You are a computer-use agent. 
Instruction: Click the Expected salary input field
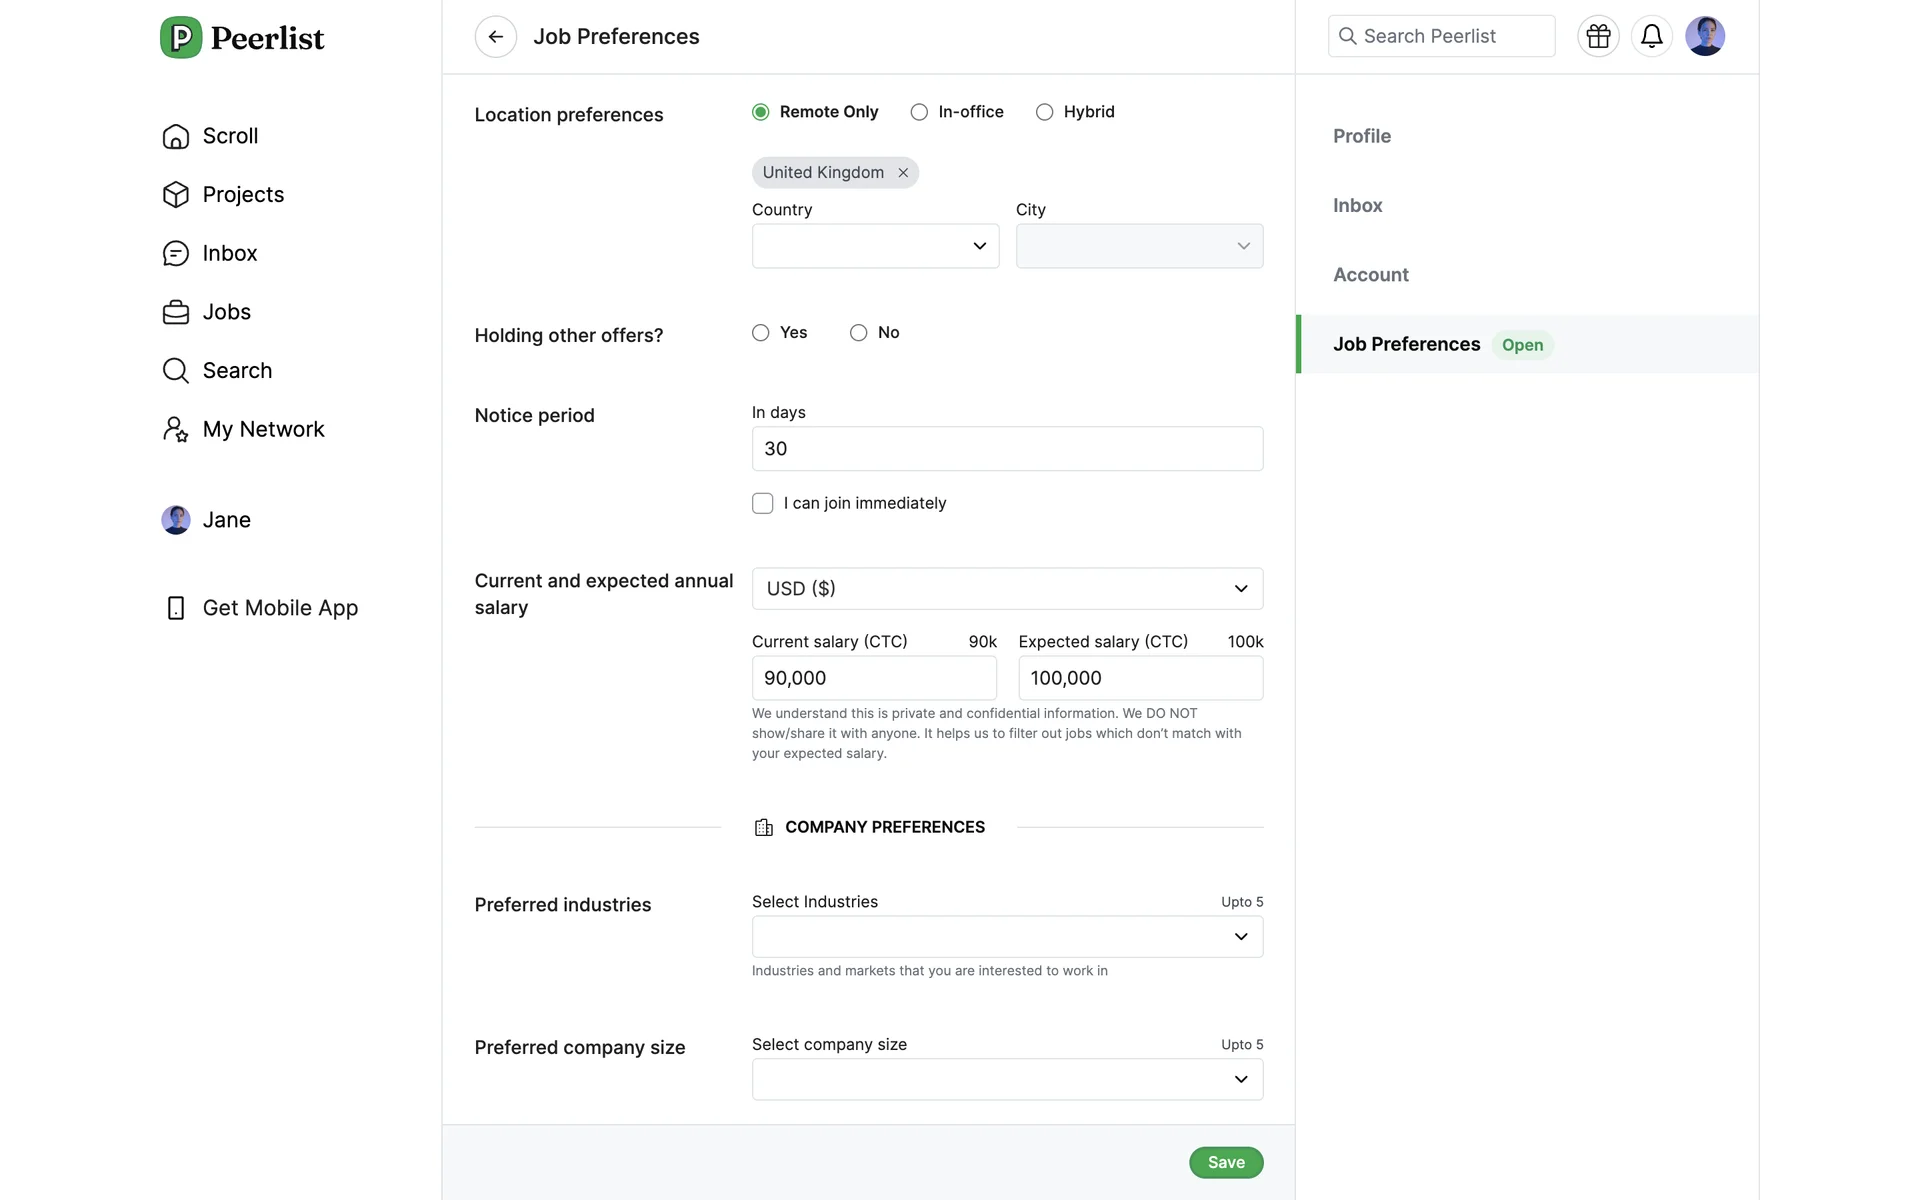coord(1140,678)
